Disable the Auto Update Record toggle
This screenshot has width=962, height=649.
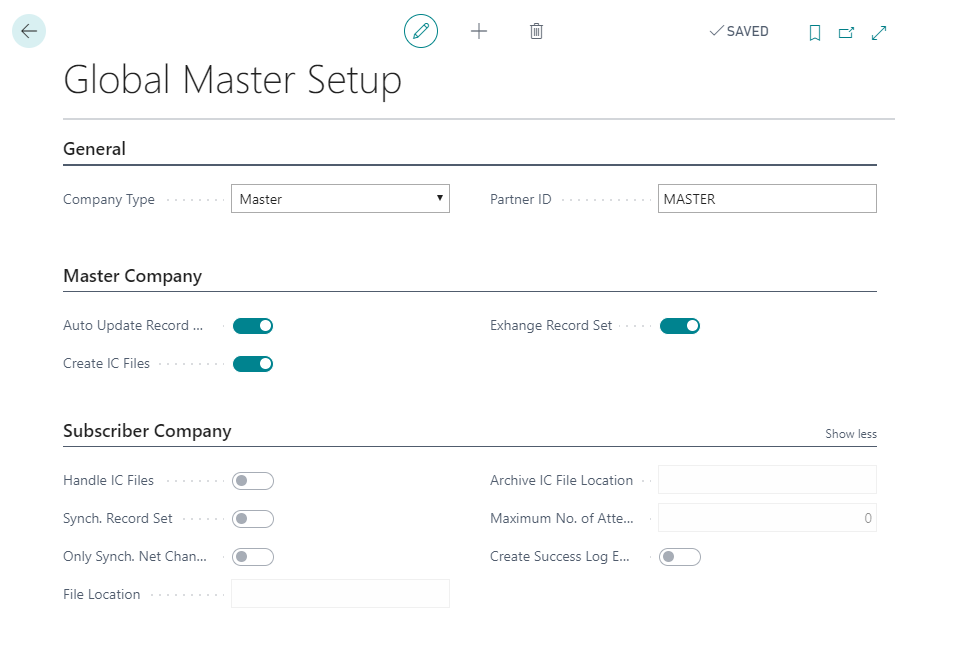coord(253,326)
